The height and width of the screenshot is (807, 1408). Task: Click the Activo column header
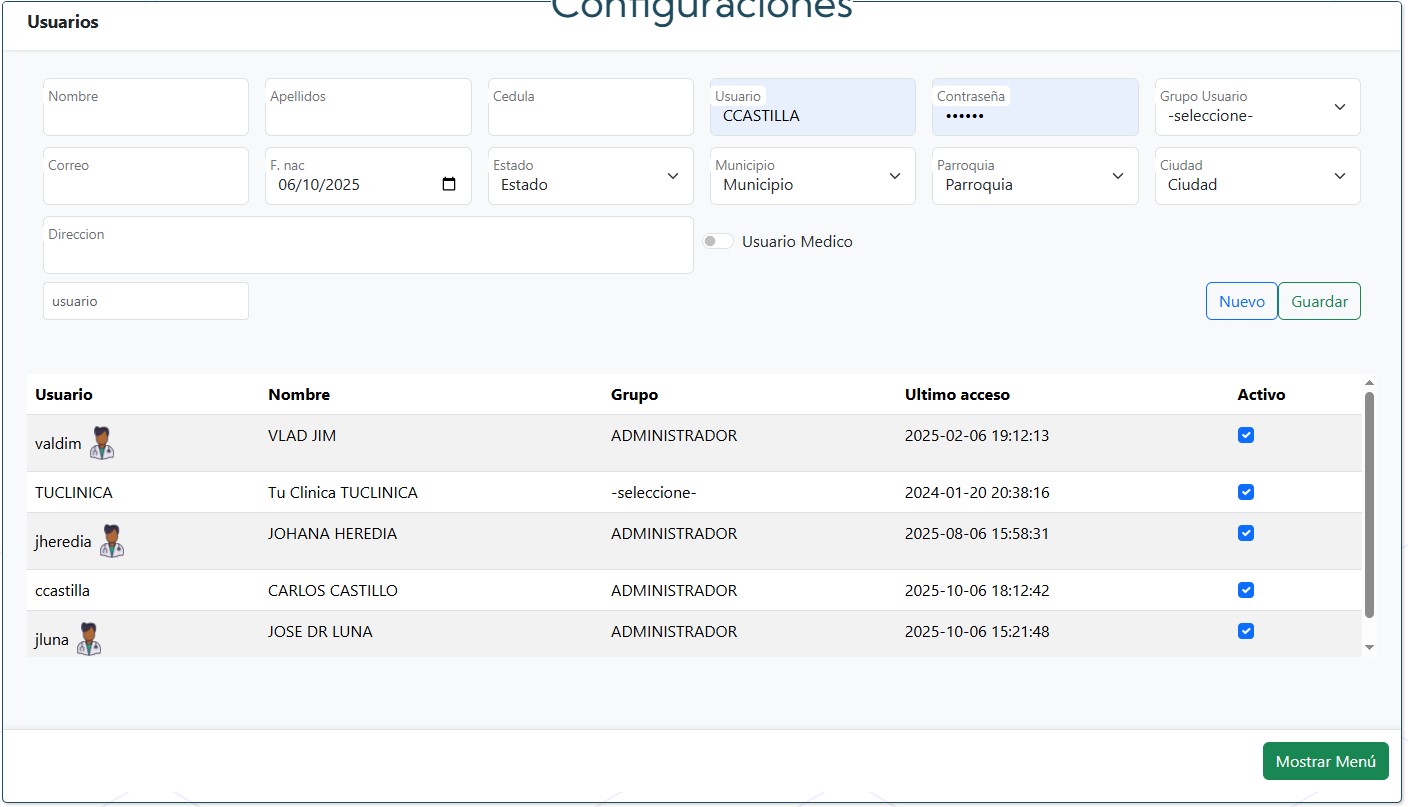[1261, 394]
